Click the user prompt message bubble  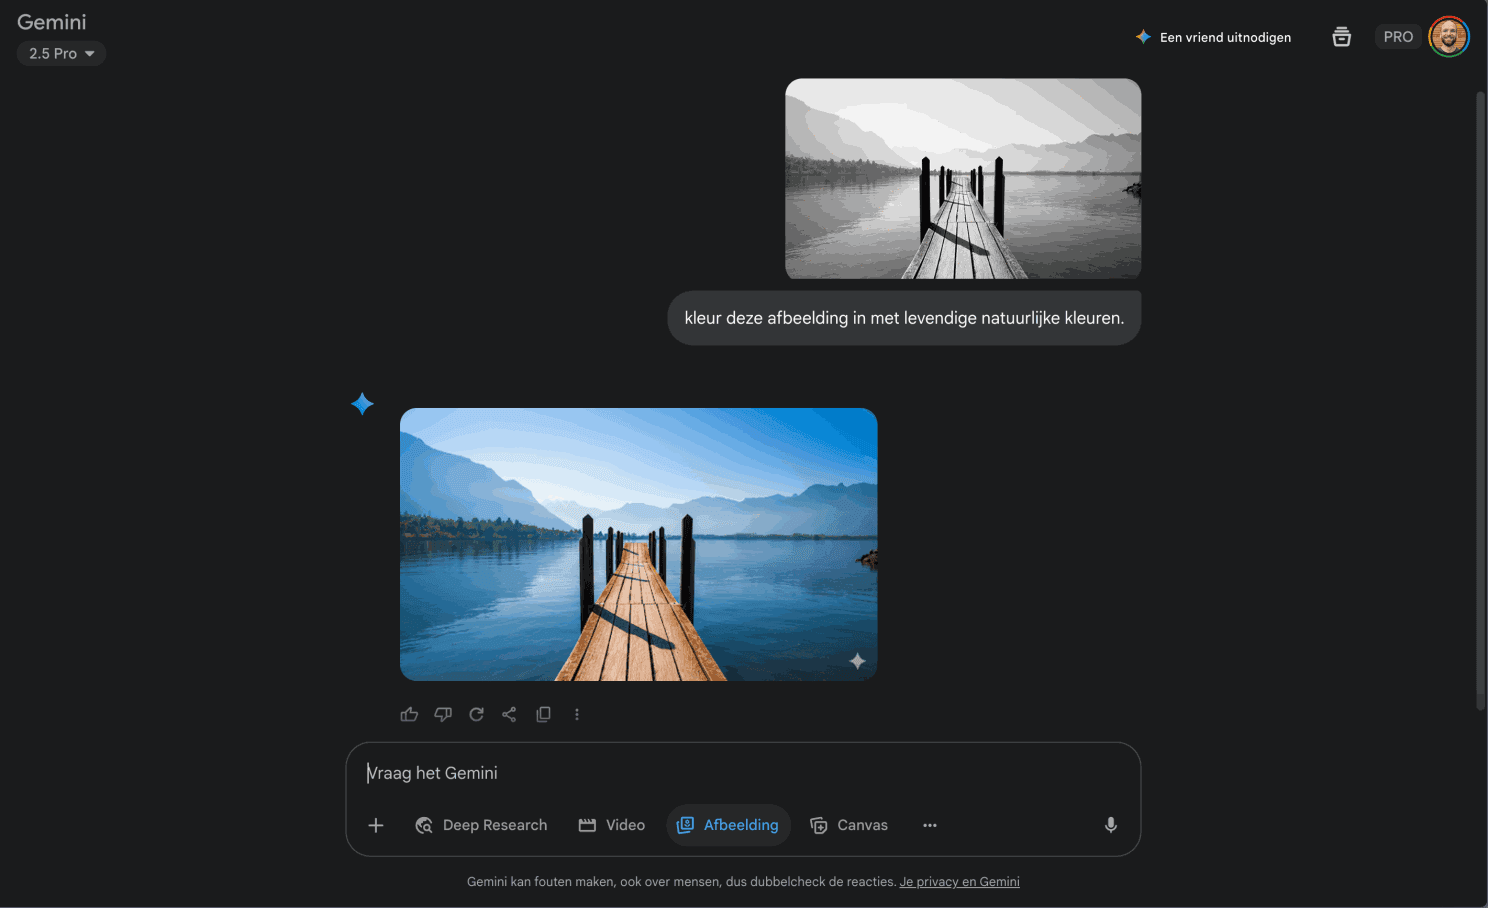[x=904, y=318]
